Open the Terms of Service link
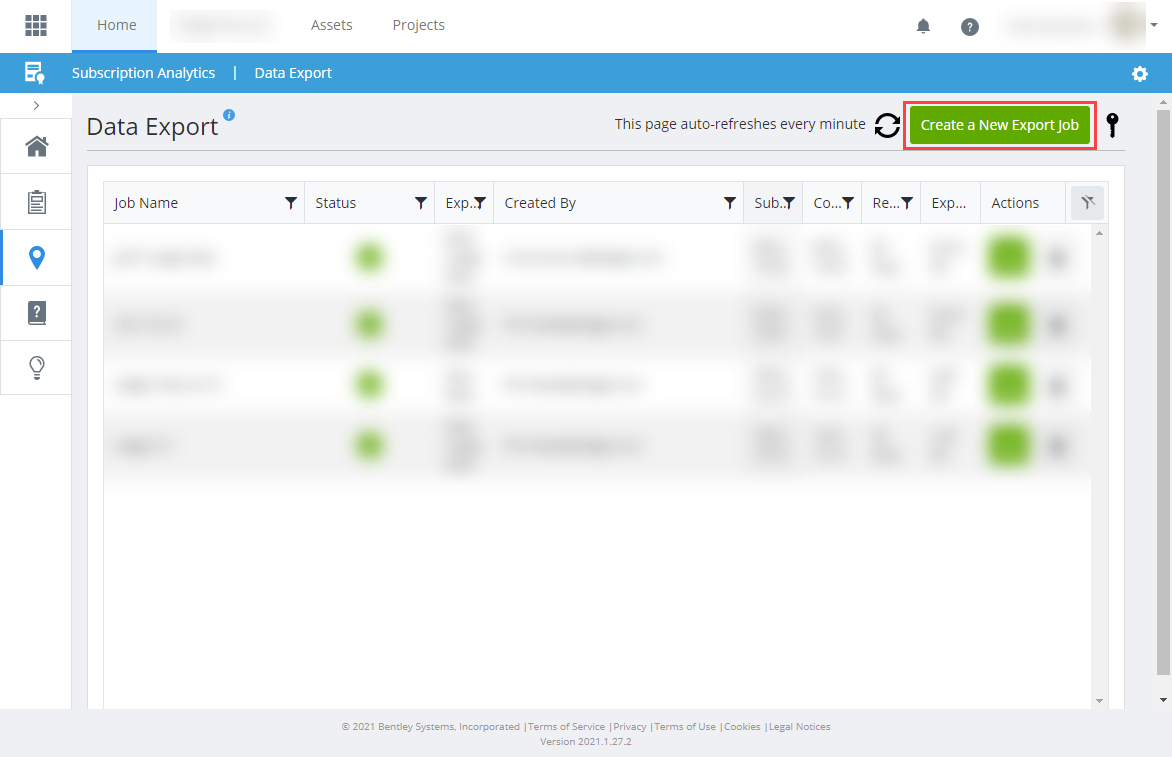1172x757 pixels. (566, 727)
